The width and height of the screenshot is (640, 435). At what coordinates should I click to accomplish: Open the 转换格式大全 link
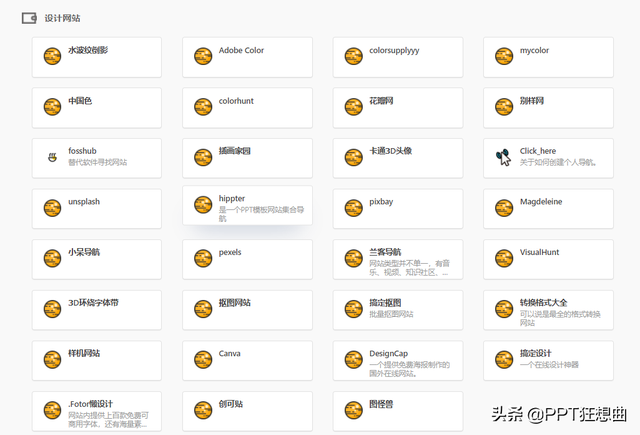[x=544, y=303]
